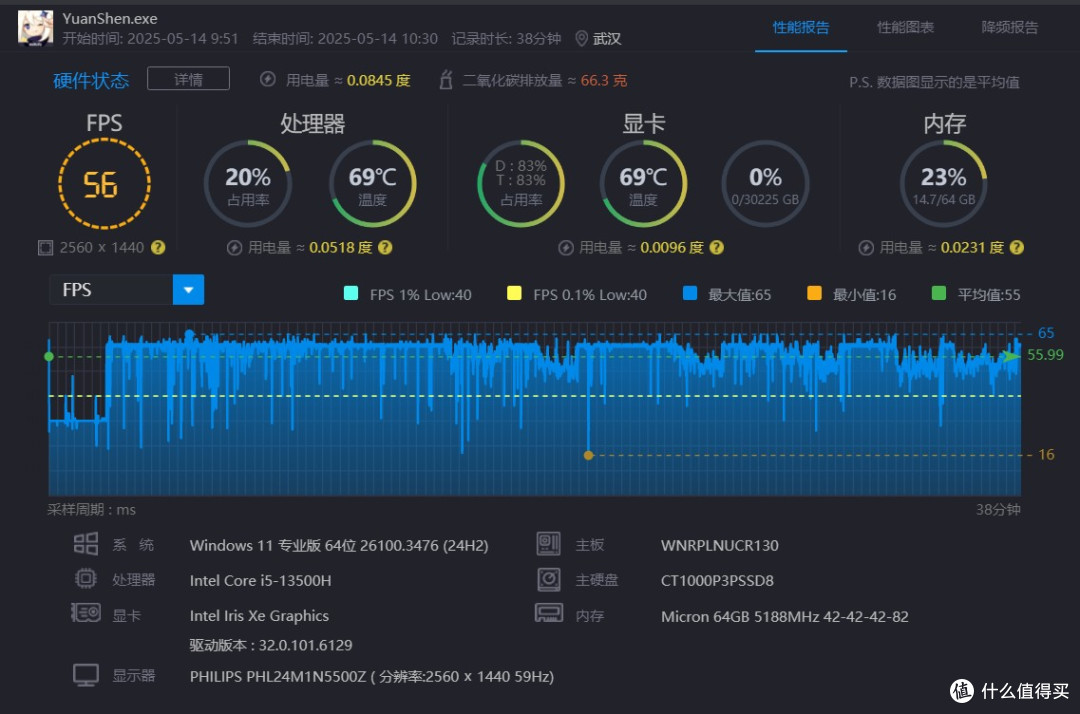The height and width of the screenshot is (714, 1080).
Task: Click the motherboard icon beside 主板
Action: pos(549,544)
